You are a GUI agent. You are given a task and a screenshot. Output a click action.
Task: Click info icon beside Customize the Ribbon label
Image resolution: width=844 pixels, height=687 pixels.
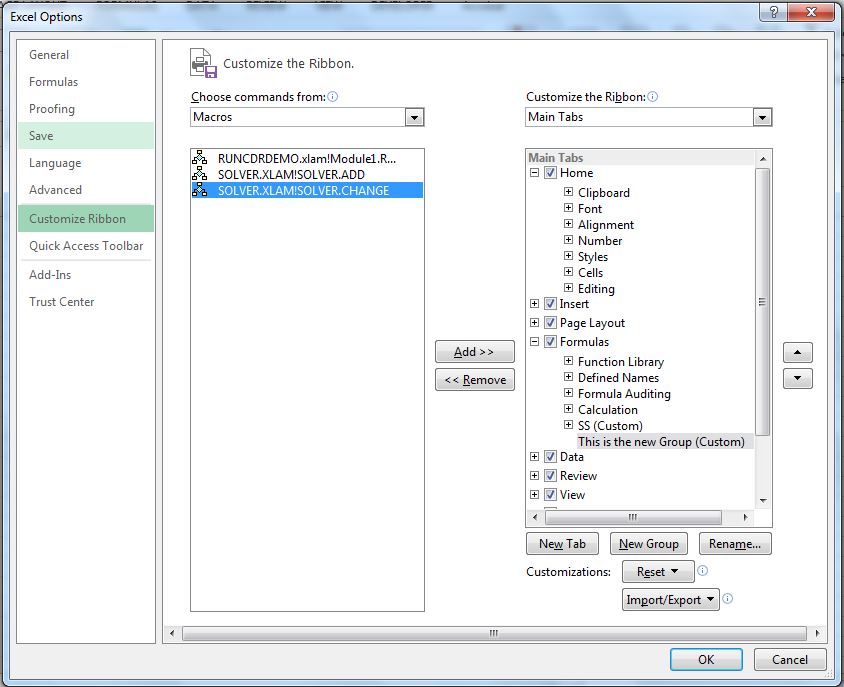coord(652,96)
